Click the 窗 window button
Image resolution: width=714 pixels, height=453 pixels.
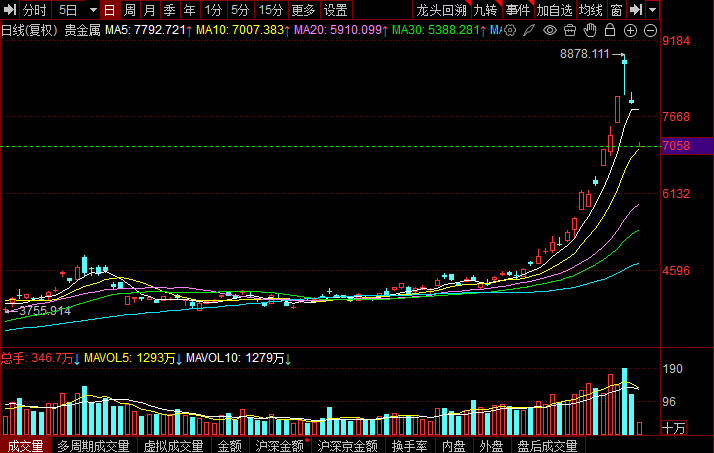coord(616,10)
